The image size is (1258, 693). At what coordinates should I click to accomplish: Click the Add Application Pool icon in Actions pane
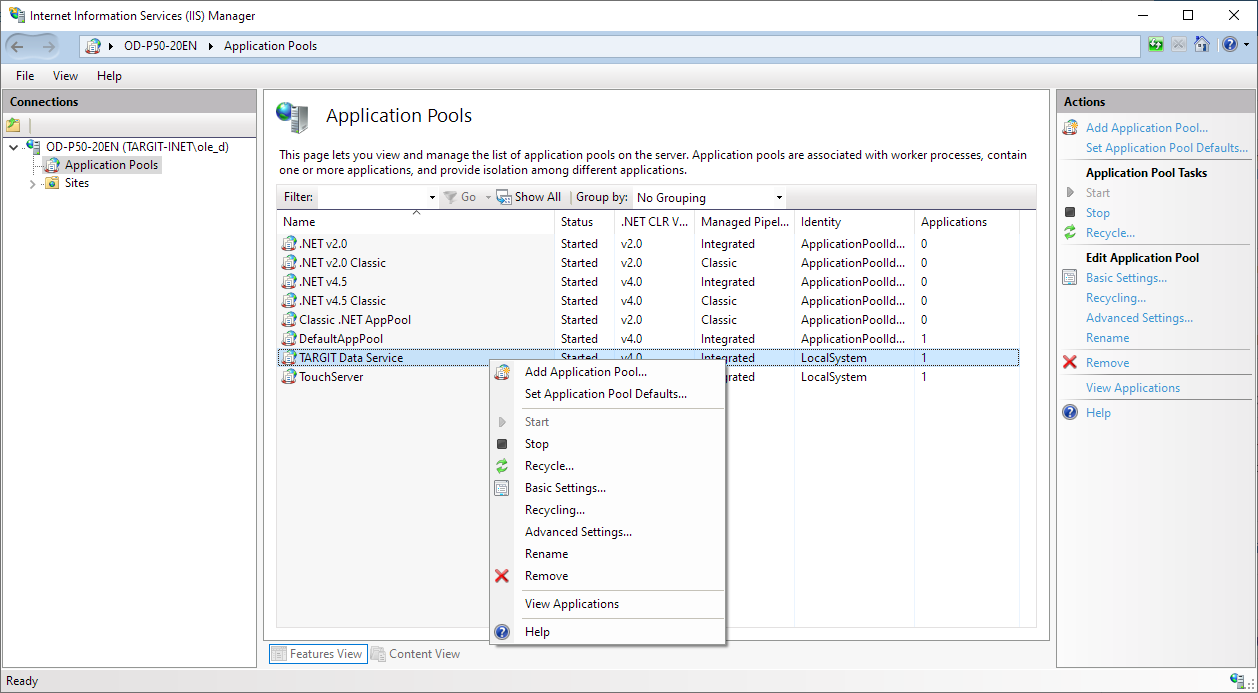tap(1070, 128)
